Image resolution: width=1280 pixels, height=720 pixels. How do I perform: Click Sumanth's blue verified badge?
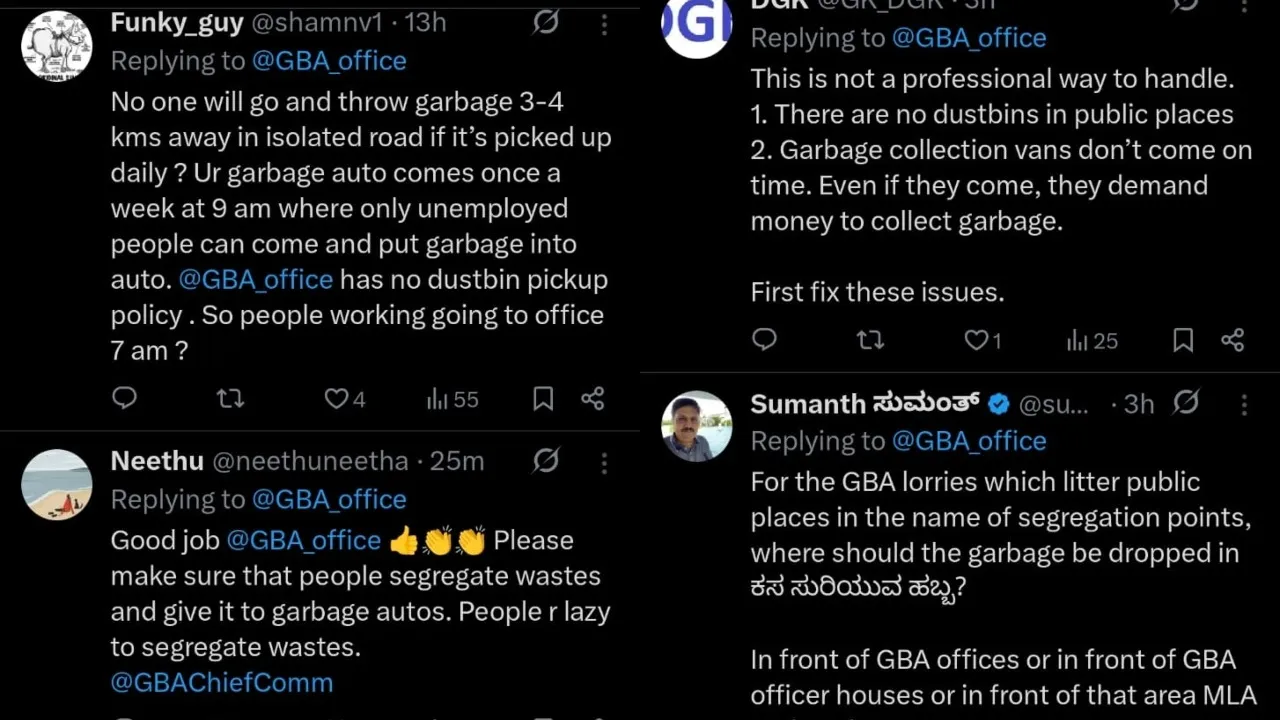pyautogui.click(x=999, y=404)
